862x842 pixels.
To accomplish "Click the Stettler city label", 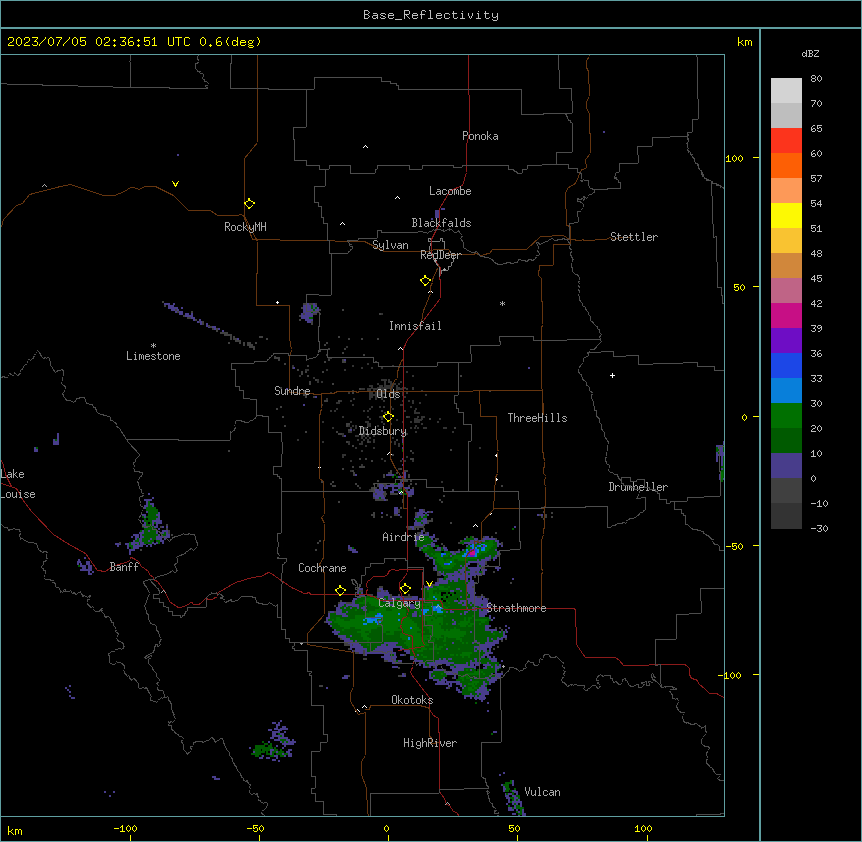I will point(633,237).
